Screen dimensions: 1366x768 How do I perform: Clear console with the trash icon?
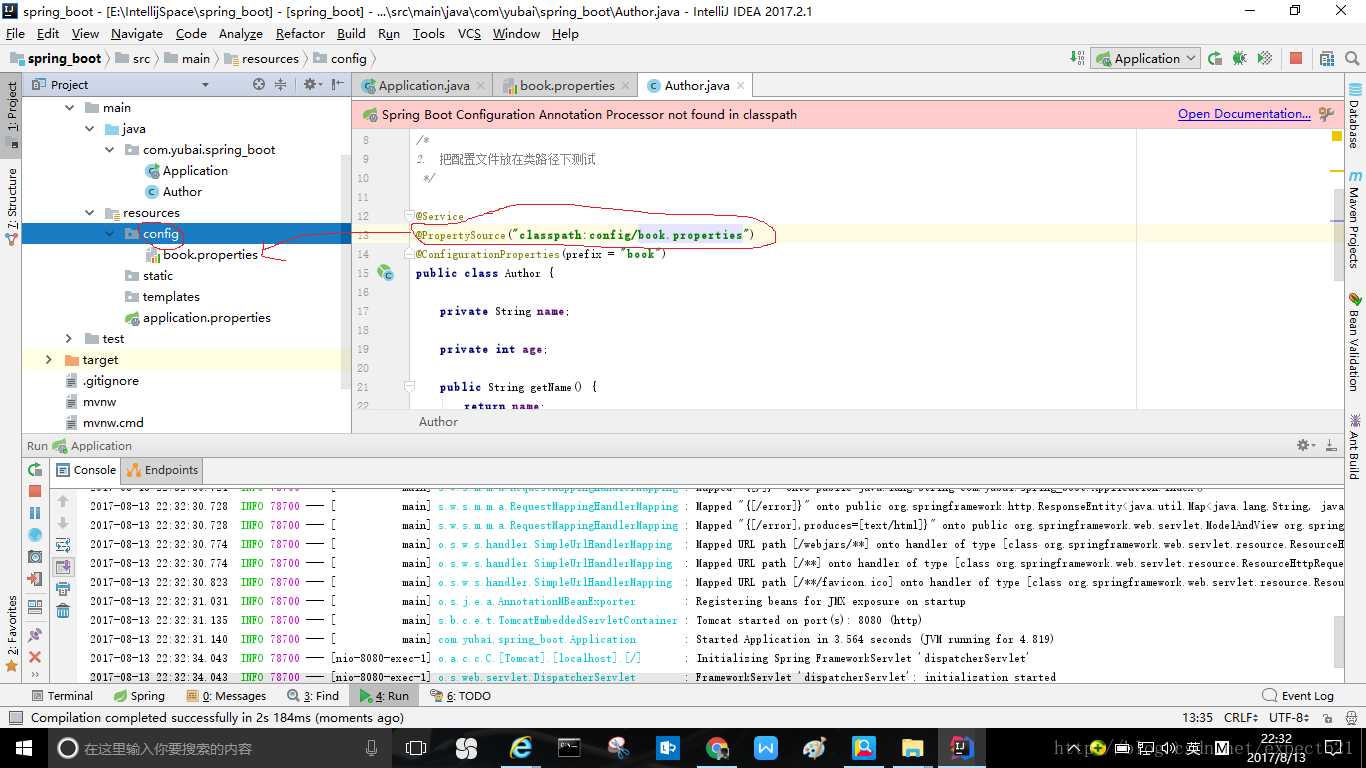[63, 611]
